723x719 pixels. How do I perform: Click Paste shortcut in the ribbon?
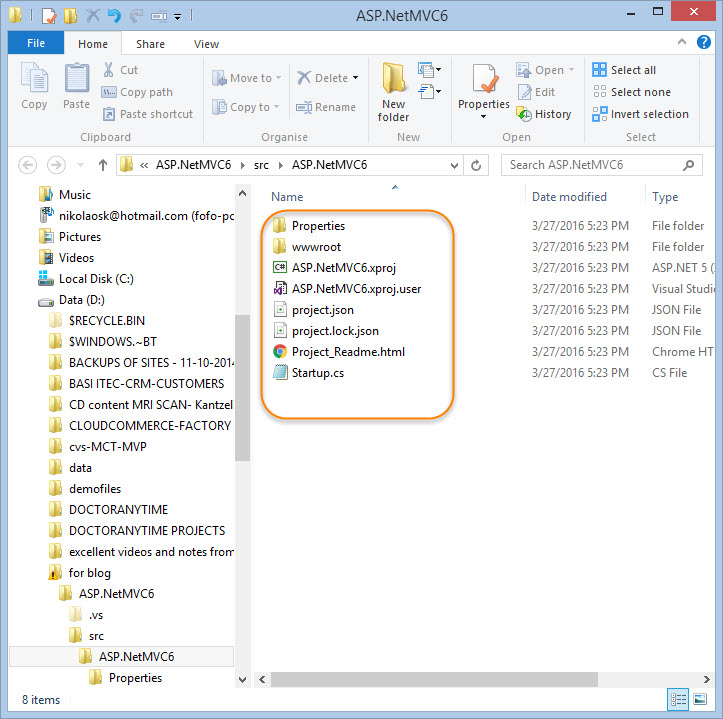(x=148, y=114)
